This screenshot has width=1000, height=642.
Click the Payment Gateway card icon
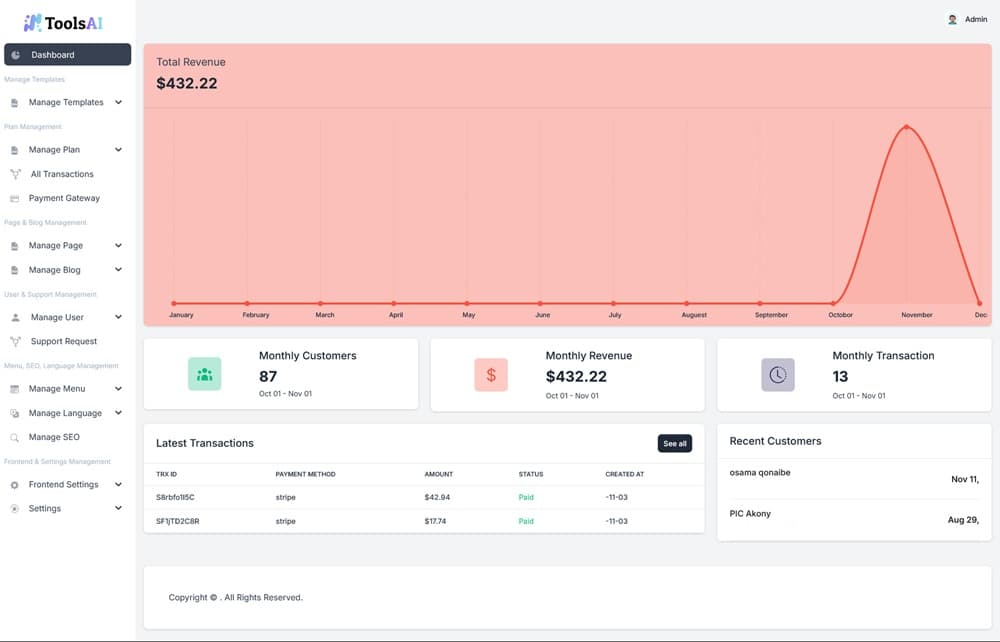[15, 198]
